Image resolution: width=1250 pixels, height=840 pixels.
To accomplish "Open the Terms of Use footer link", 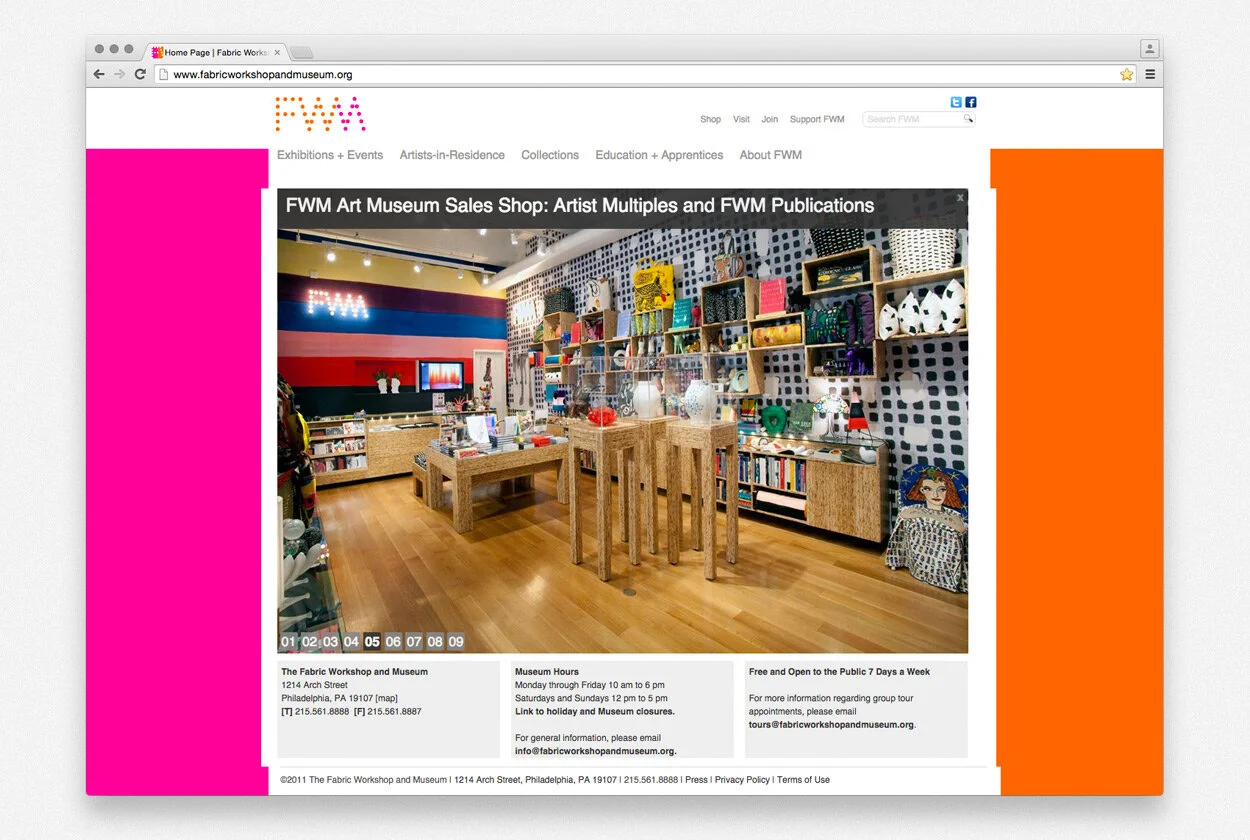I will pos(803,780).
